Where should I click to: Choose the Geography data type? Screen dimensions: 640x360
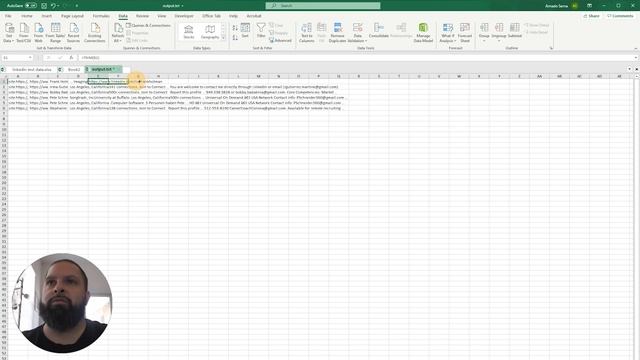coord(210,32)
